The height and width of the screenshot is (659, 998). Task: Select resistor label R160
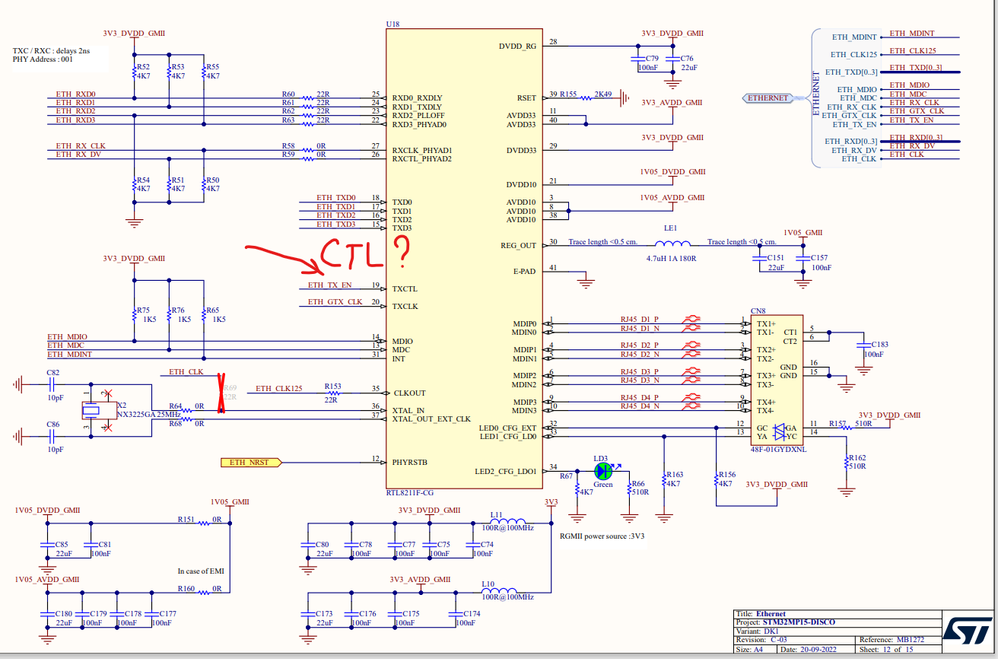(x=186, y=589)
